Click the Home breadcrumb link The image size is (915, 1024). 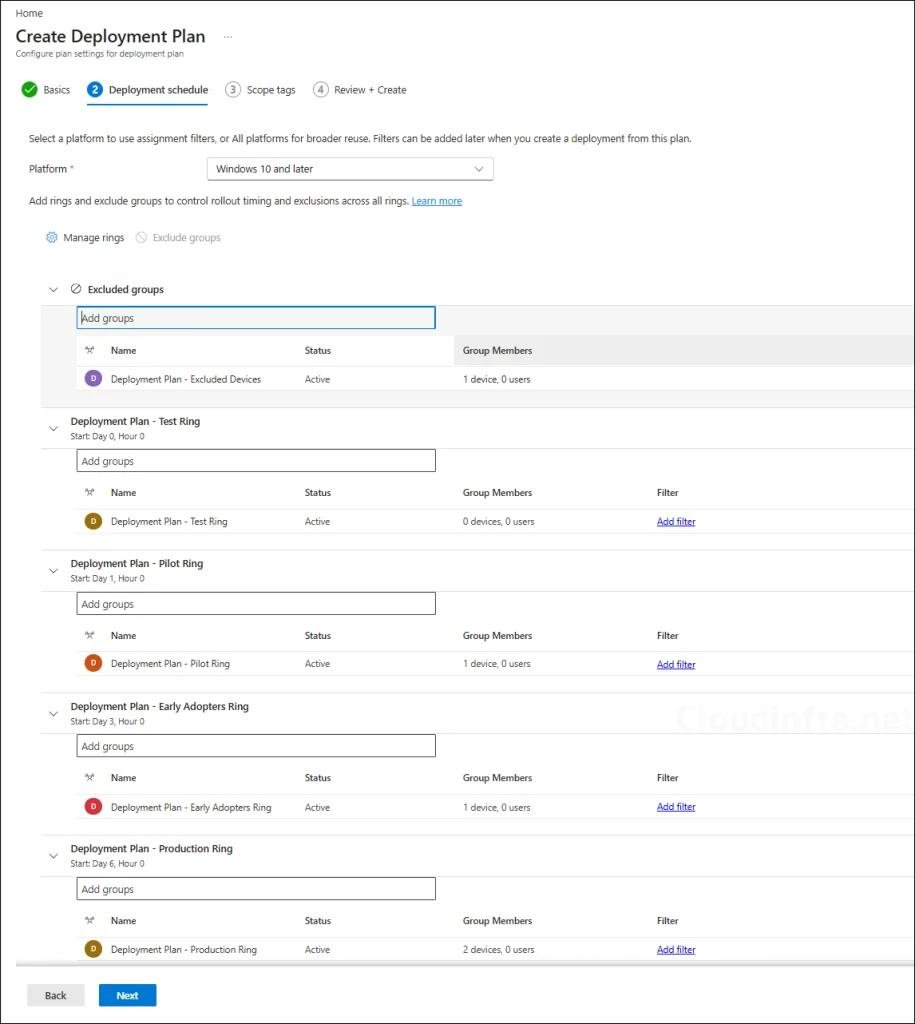click(x=29, y=13)
